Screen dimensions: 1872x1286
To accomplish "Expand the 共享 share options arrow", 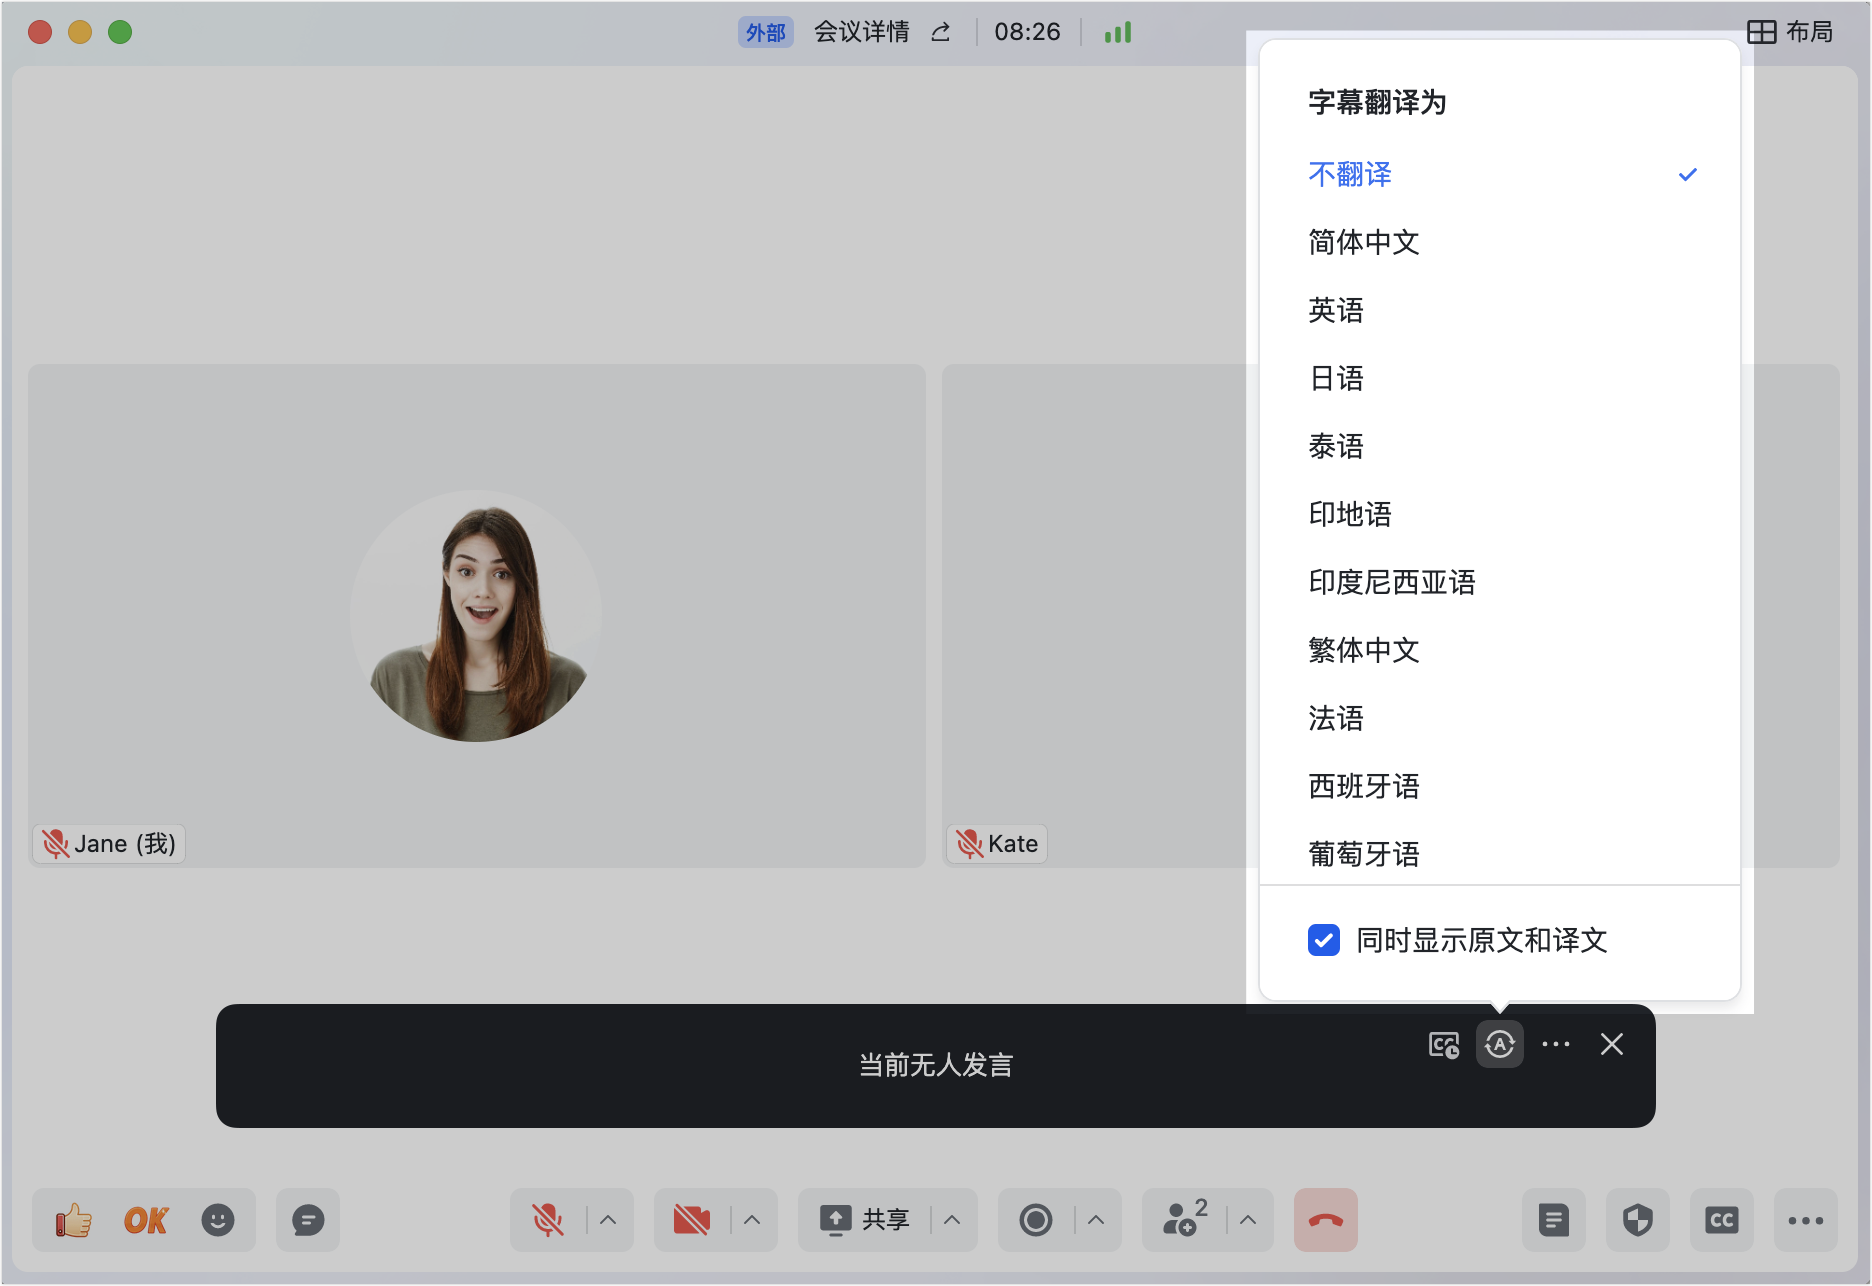I will [952, 1220].
